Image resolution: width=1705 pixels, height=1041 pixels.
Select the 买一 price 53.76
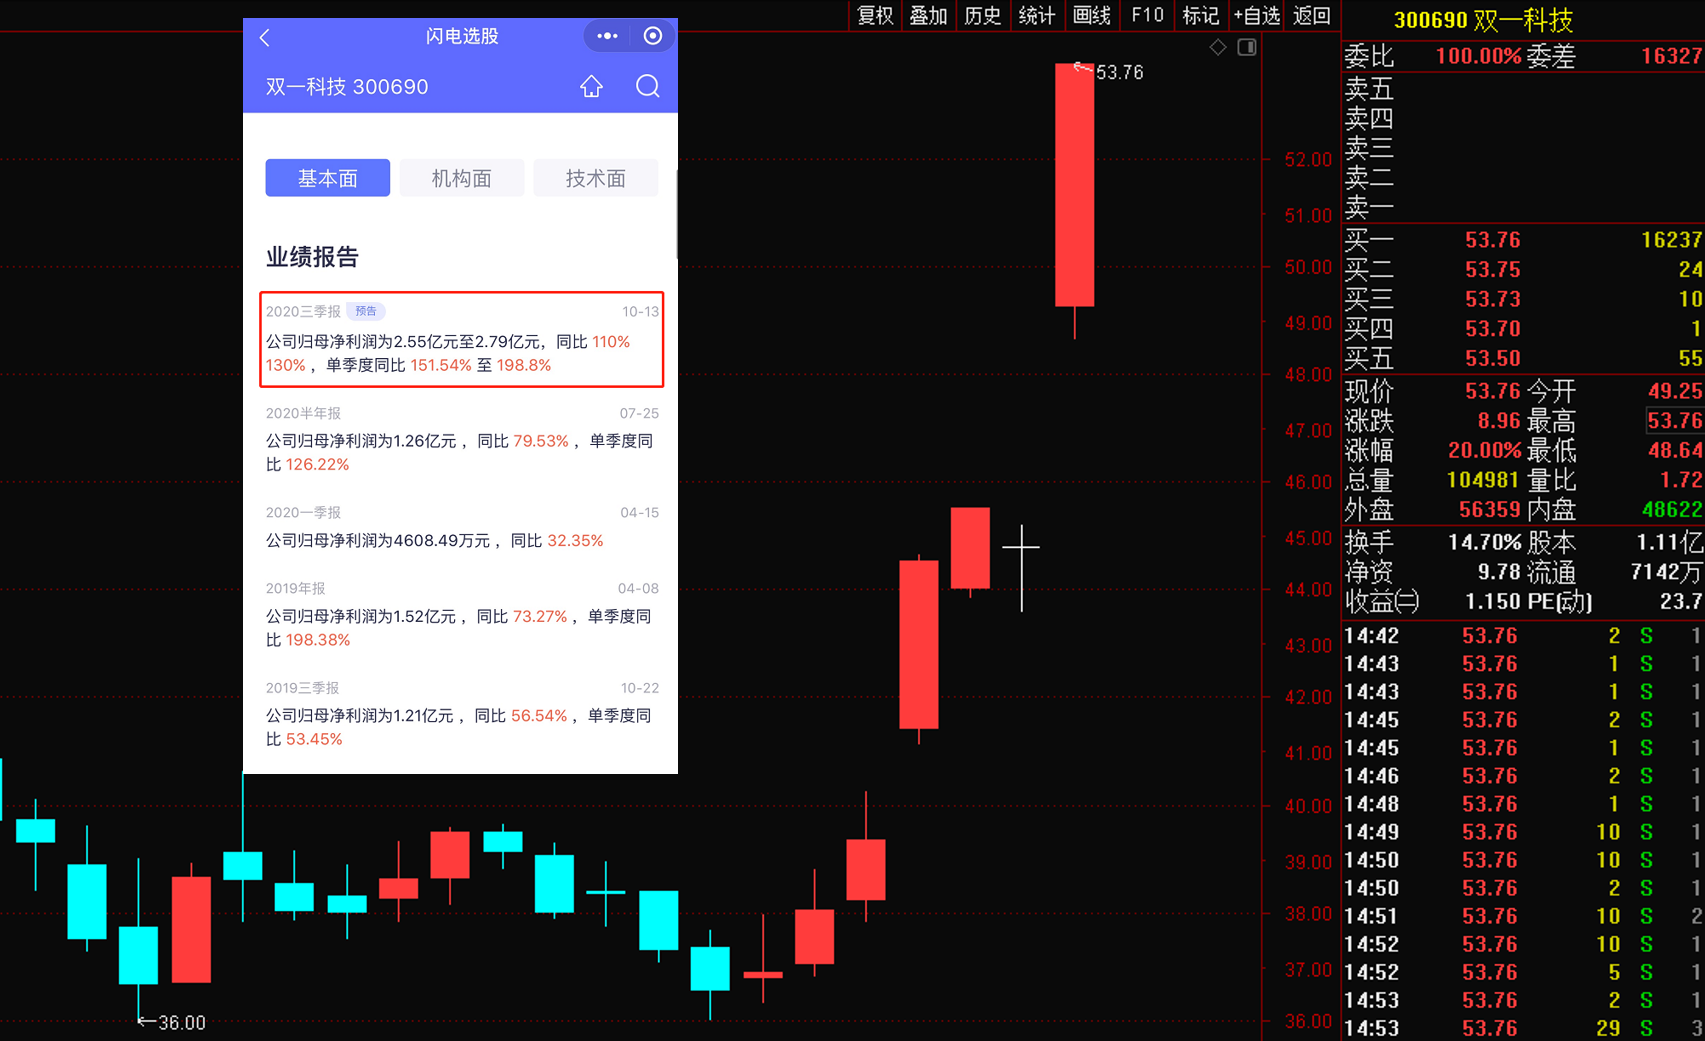(x=1492, y=240)
